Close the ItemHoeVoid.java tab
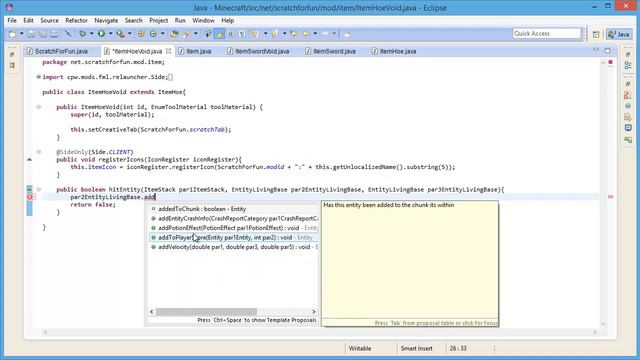 tap(168, 51)
